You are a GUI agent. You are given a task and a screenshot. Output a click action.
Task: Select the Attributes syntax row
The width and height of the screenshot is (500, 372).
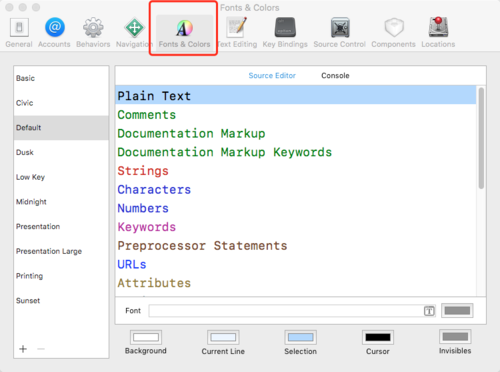tap(296, 283)
